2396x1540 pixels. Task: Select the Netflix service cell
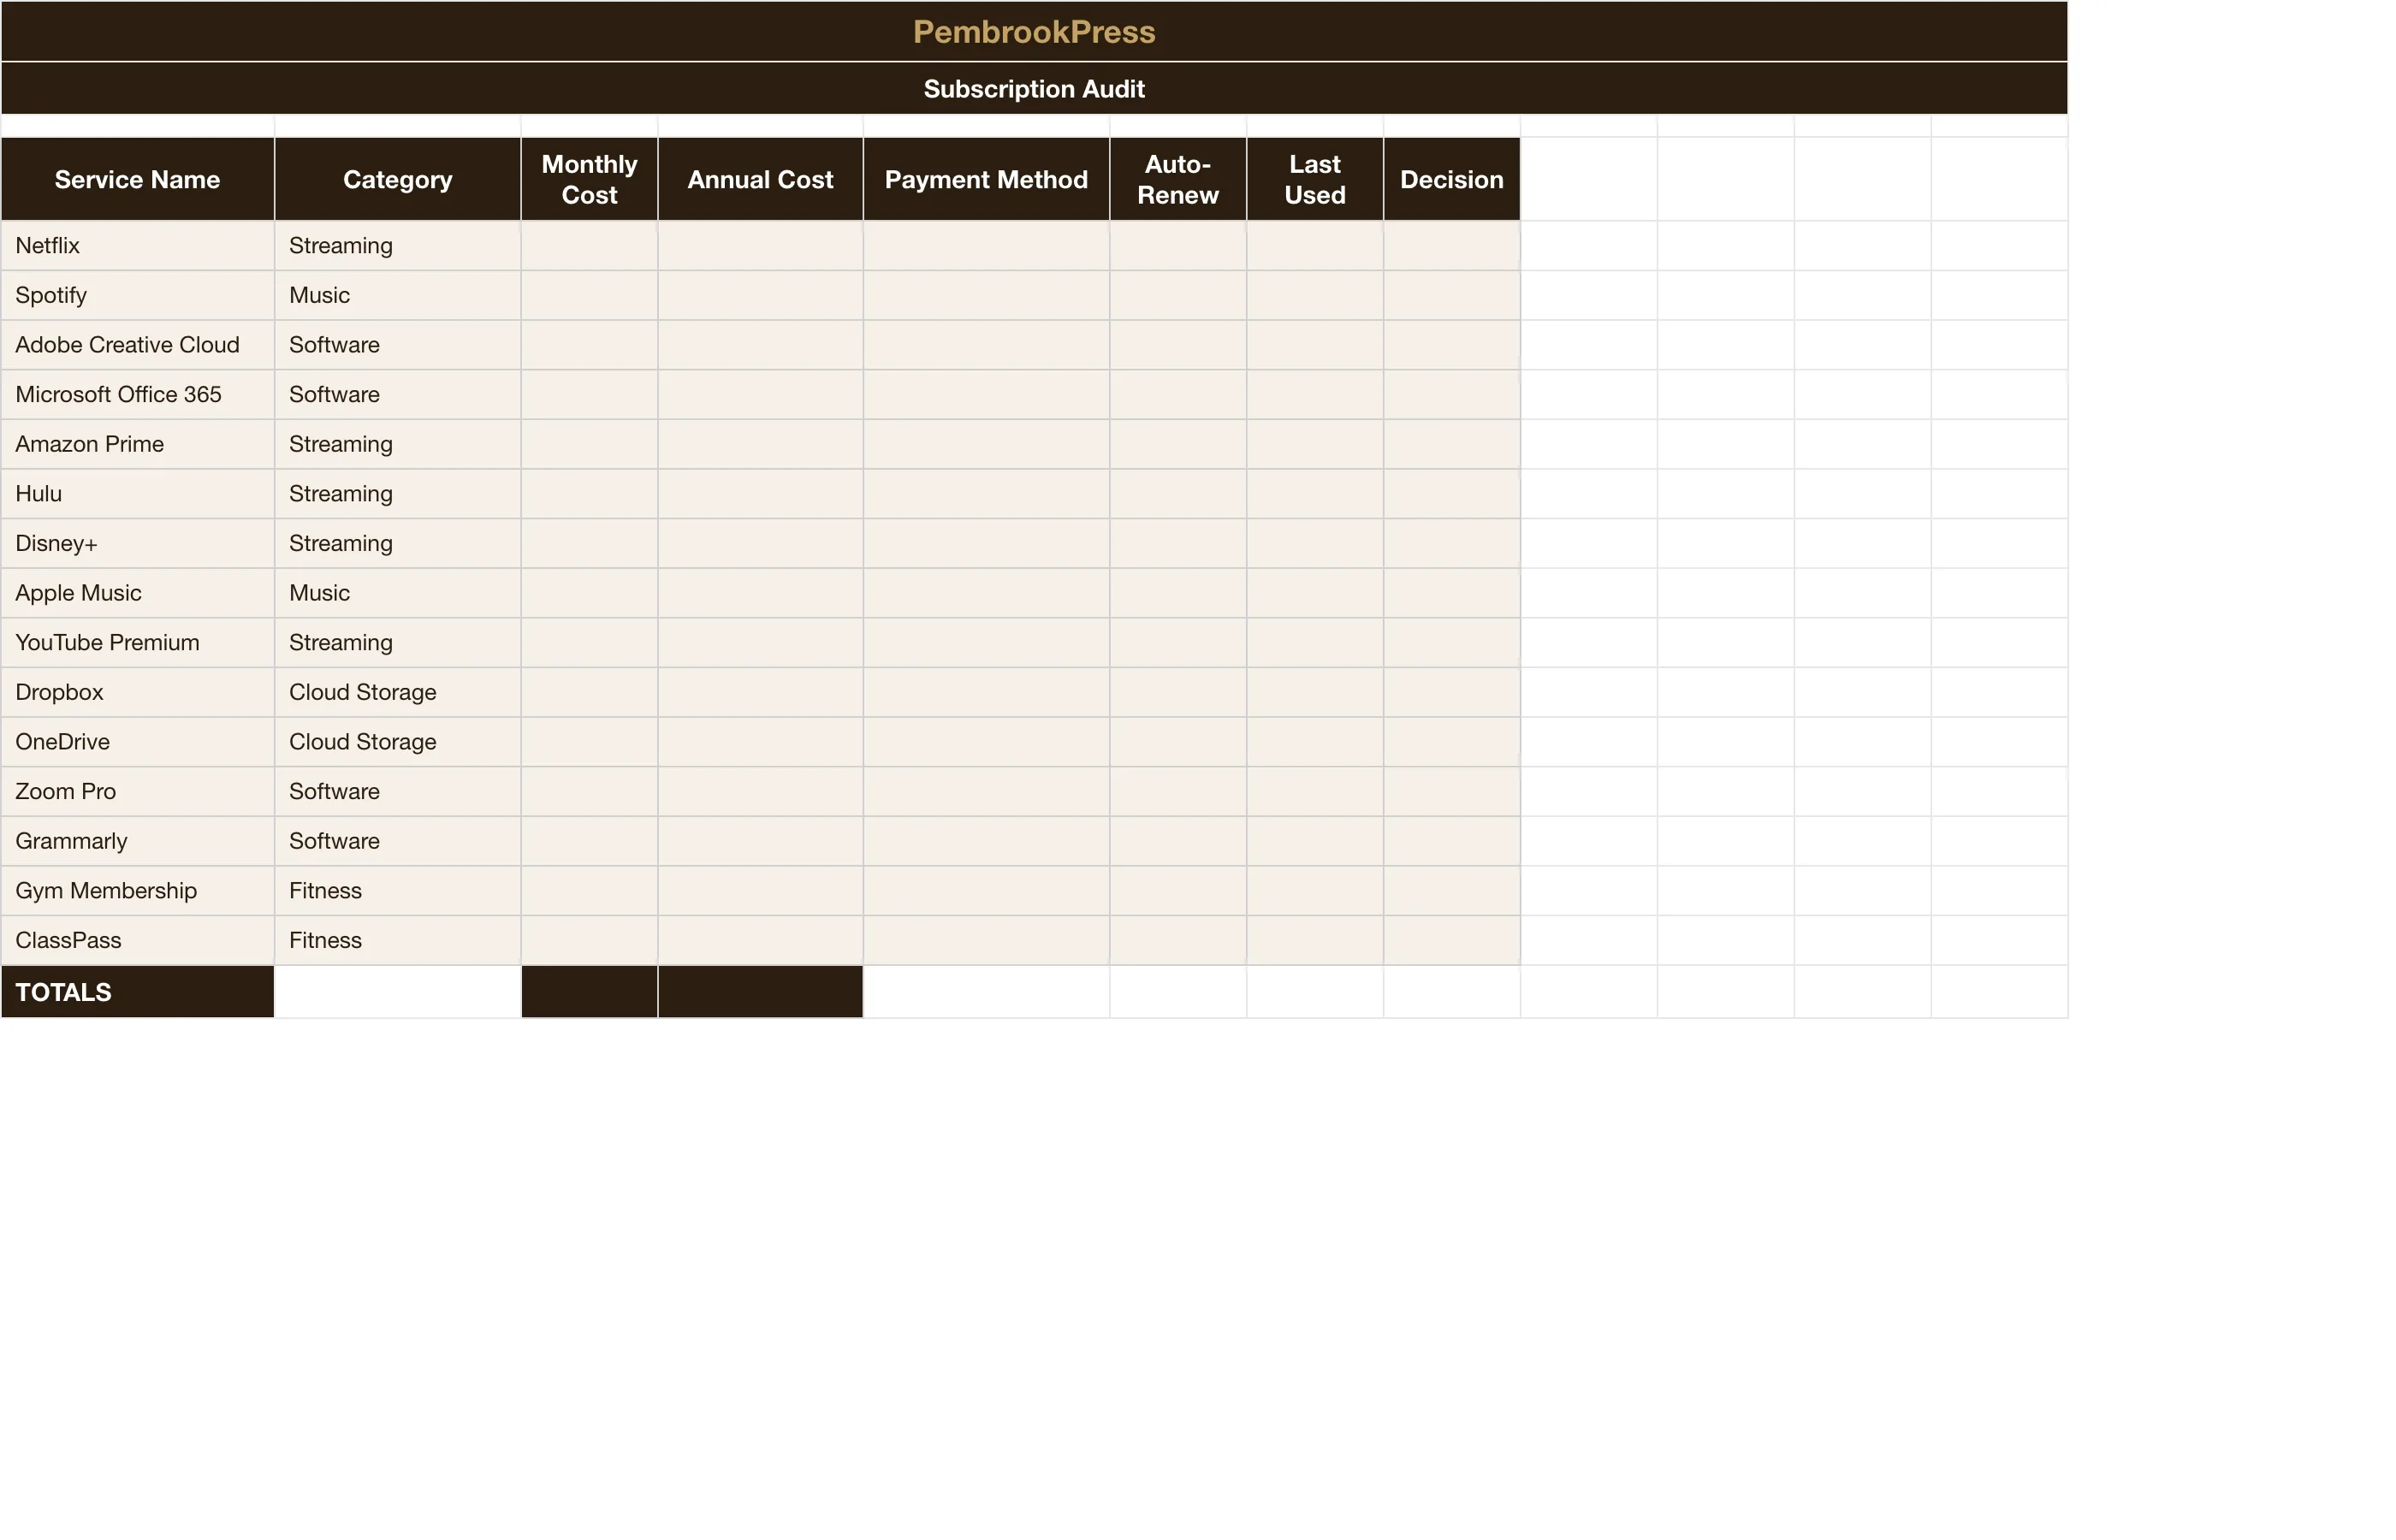click(138, 246)
